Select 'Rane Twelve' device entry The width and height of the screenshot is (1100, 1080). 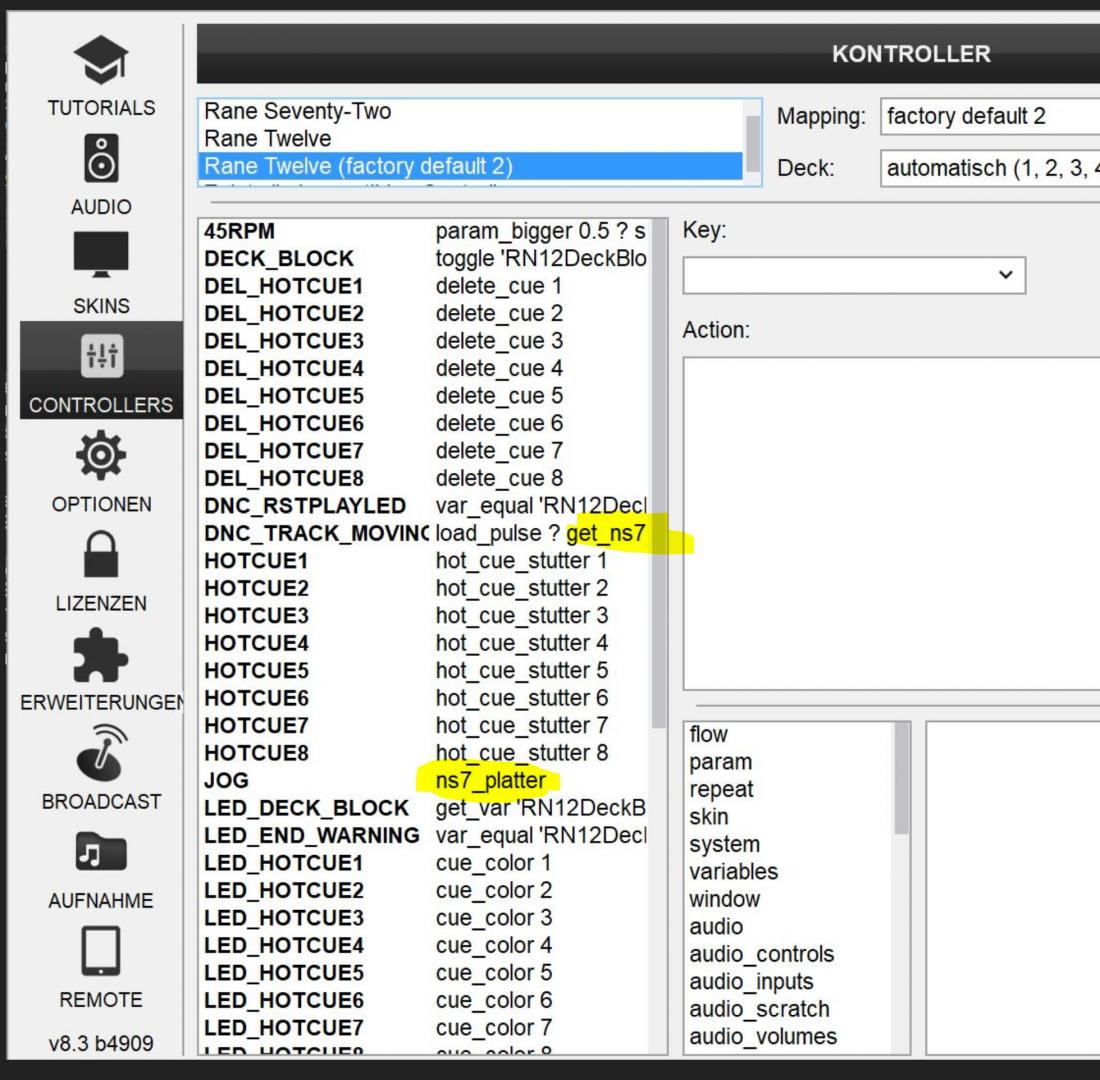470,138
